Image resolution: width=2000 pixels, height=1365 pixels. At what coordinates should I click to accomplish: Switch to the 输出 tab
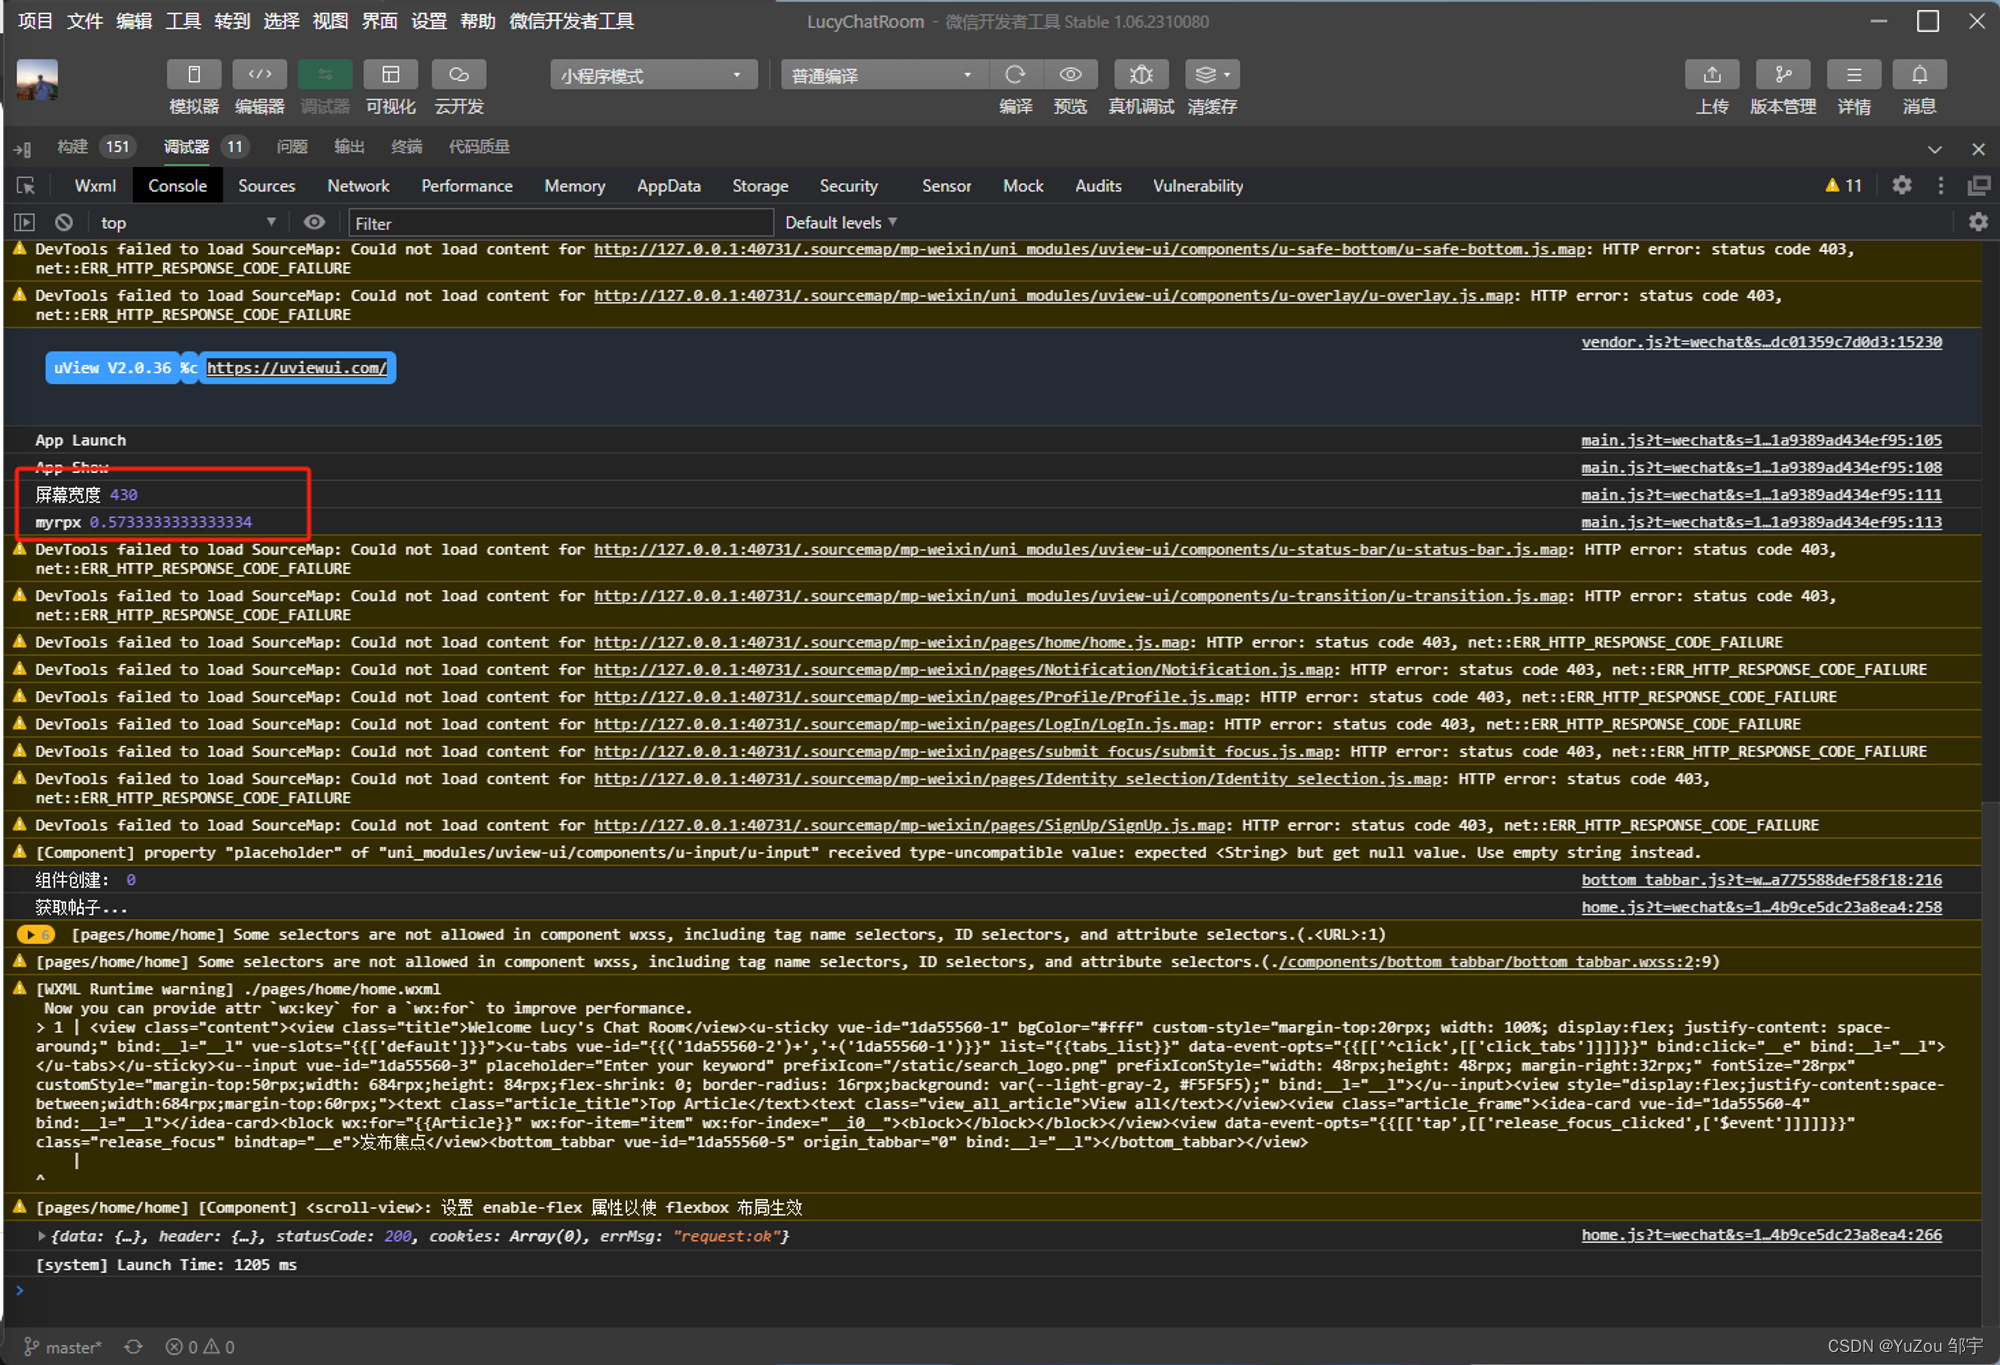click(x=349, y=147)
